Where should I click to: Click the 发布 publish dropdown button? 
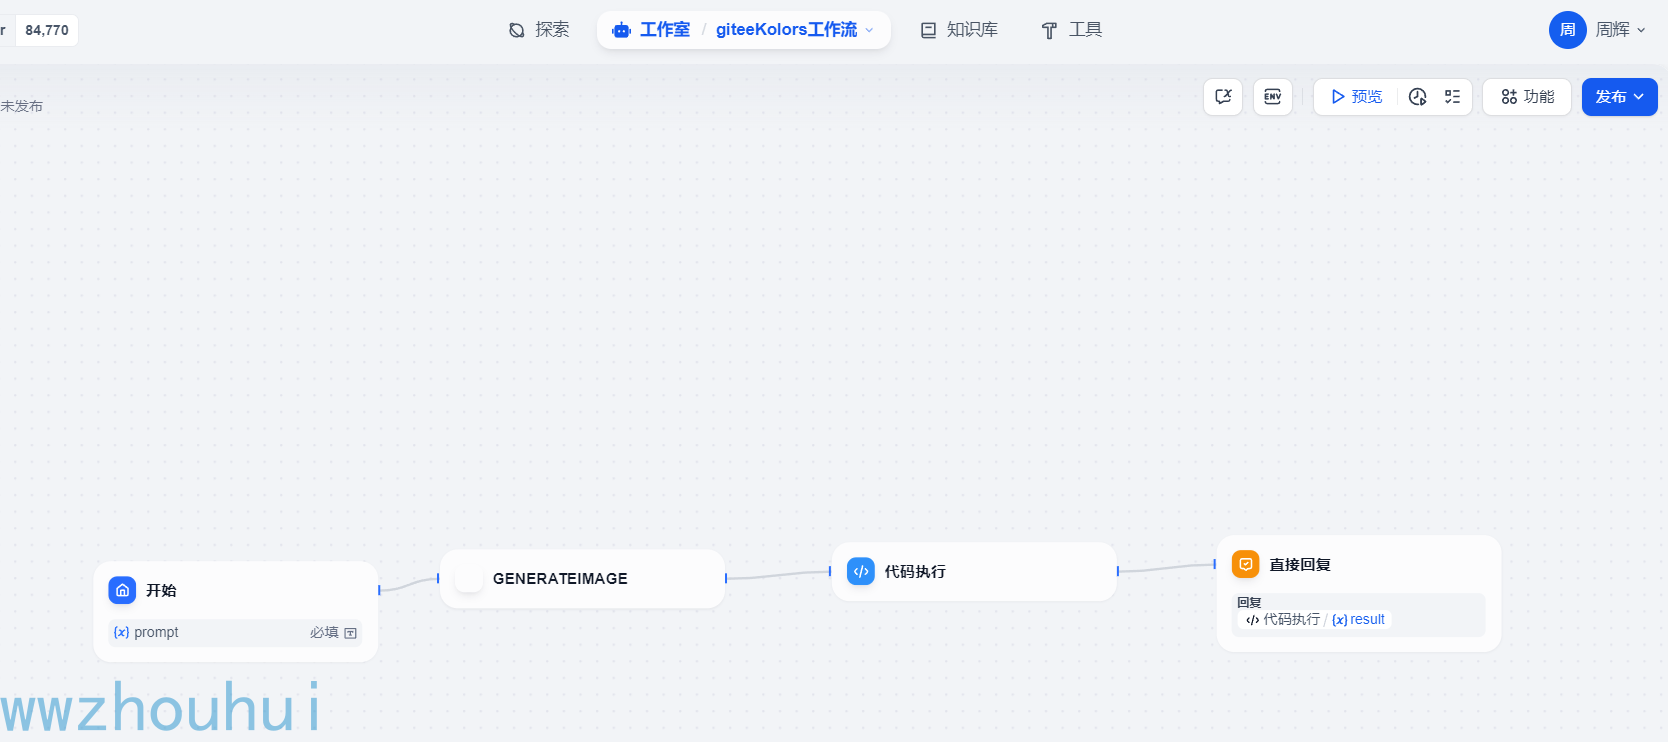(1620, 97)
